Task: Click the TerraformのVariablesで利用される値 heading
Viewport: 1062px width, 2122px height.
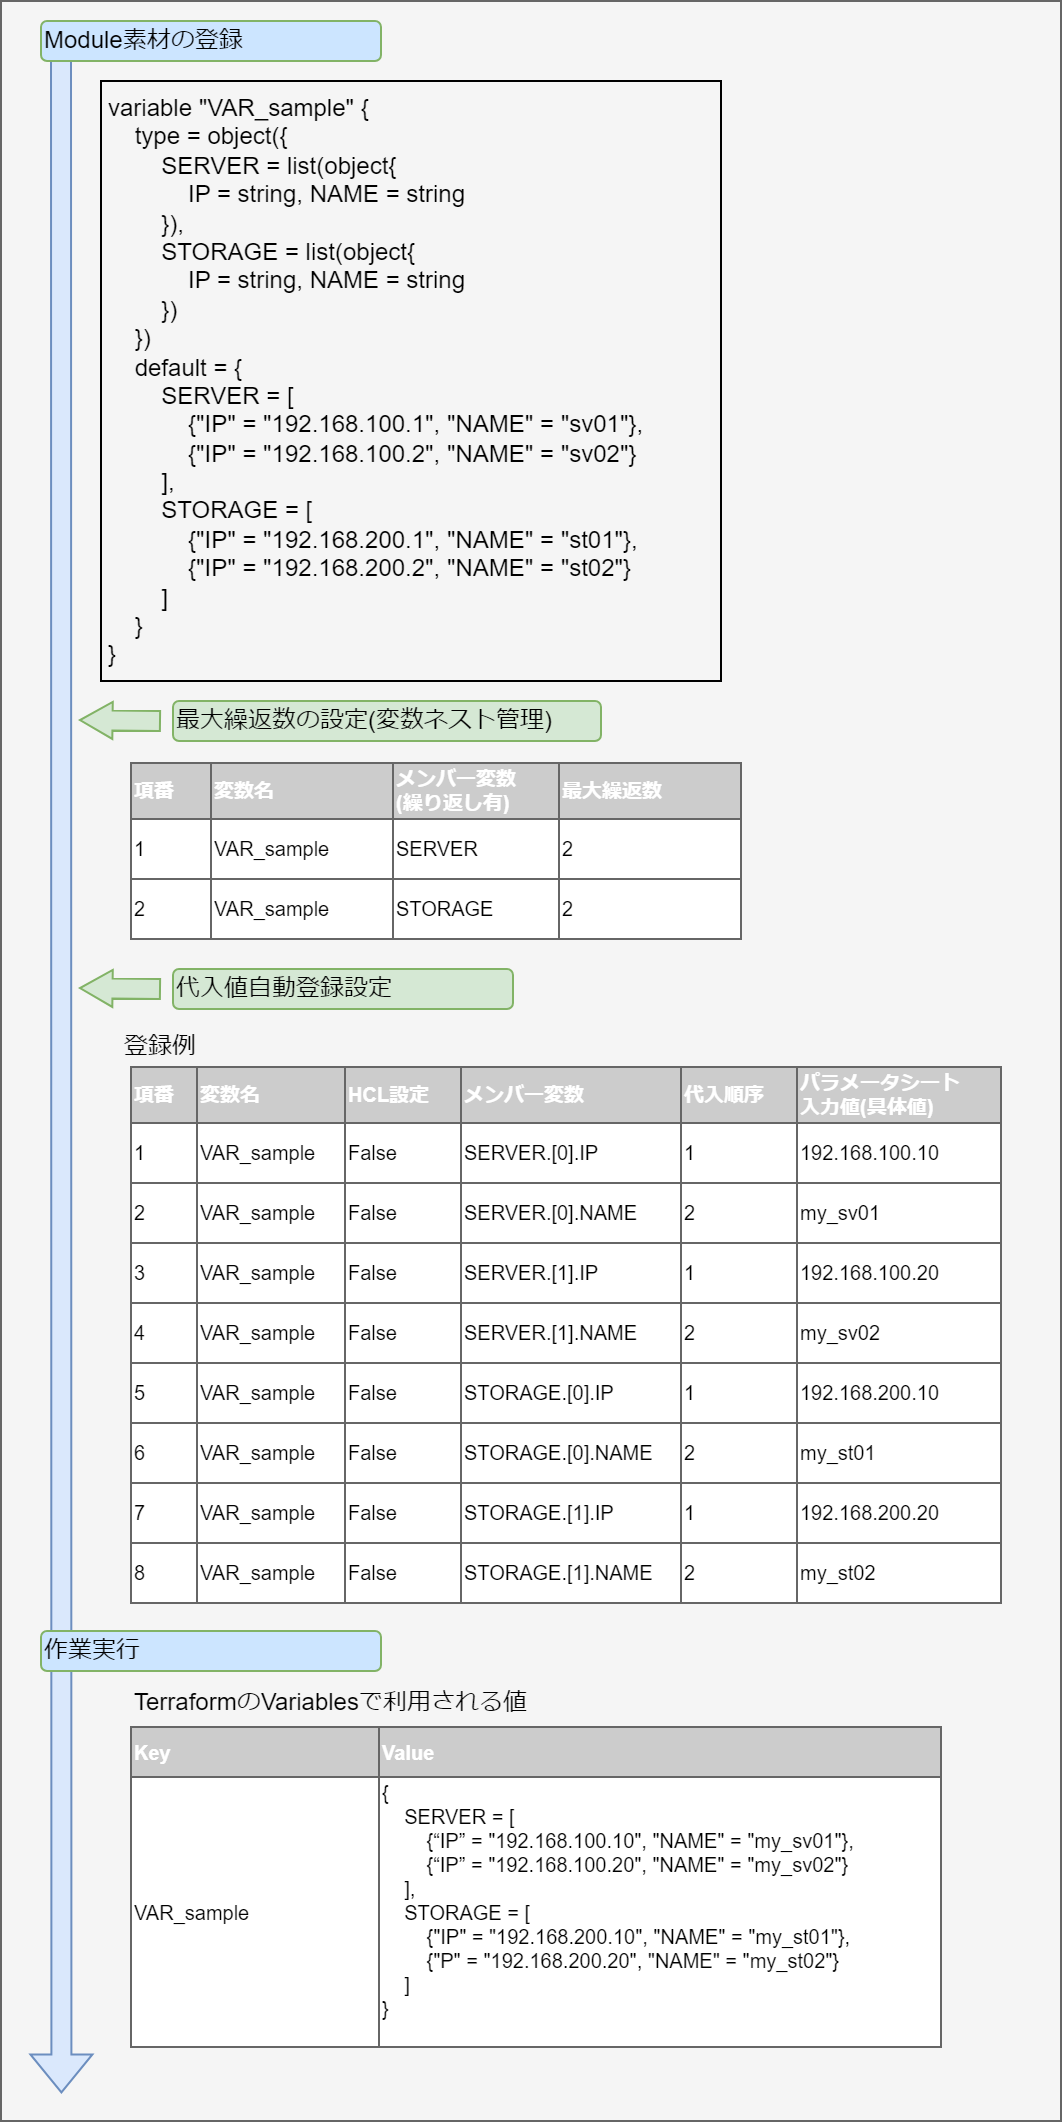Action: tap(330, 1701)
